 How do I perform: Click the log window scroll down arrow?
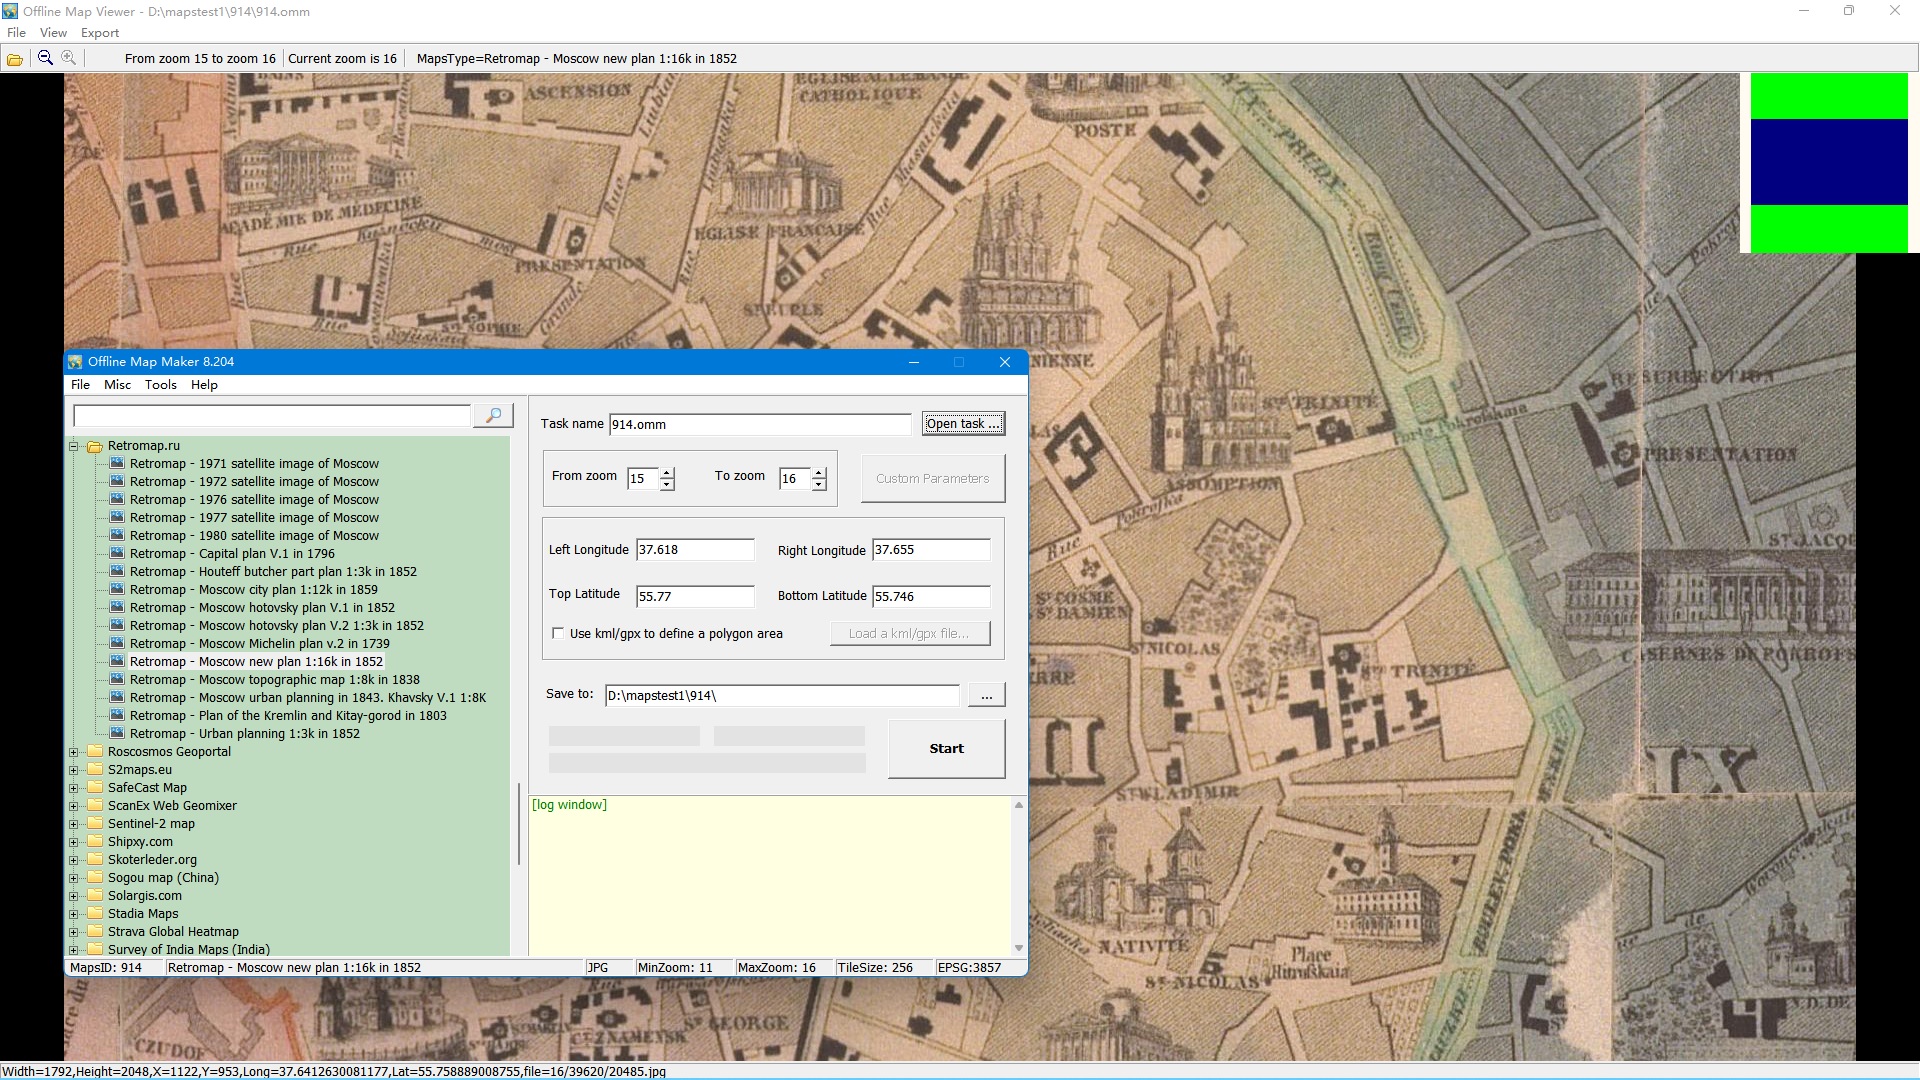click(1018, 948)
